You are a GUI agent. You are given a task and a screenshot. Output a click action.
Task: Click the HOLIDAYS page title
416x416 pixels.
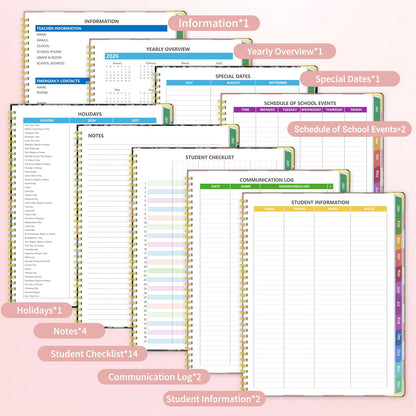click(x=90, y=114)
